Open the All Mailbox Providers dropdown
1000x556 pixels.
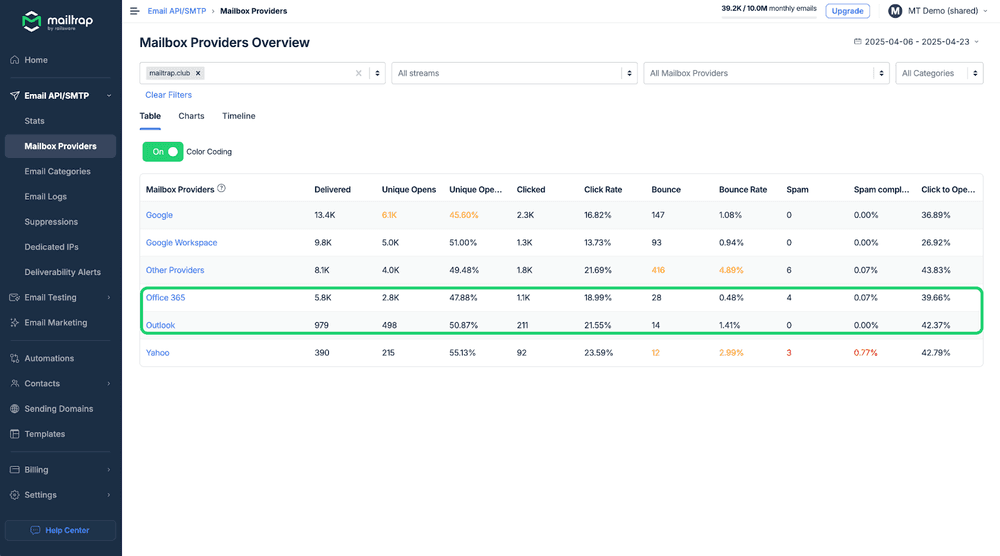pos(766,73)
